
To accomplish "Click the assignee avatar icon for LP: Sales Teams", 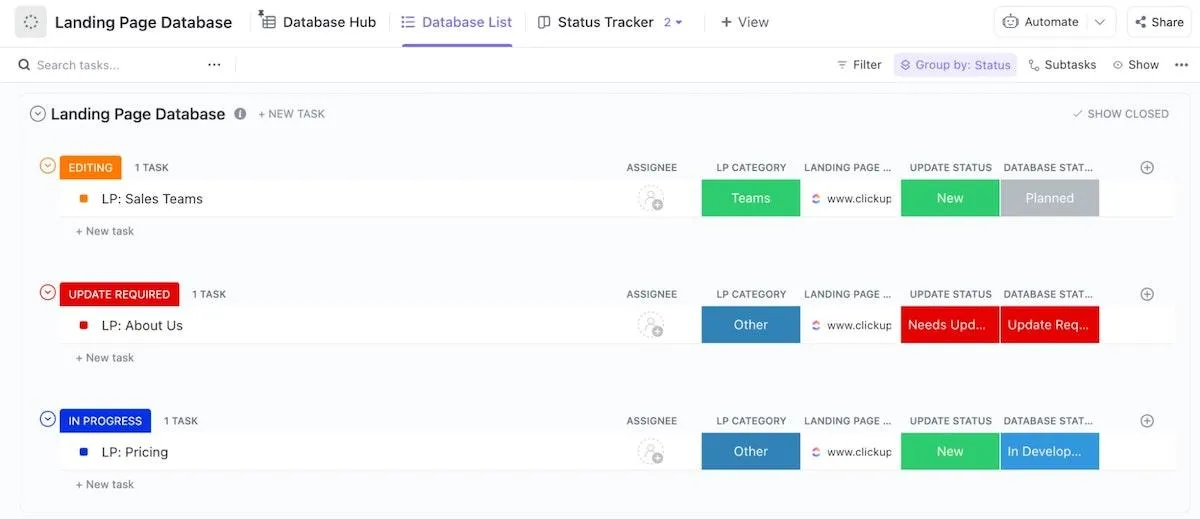I will point(651,199).
